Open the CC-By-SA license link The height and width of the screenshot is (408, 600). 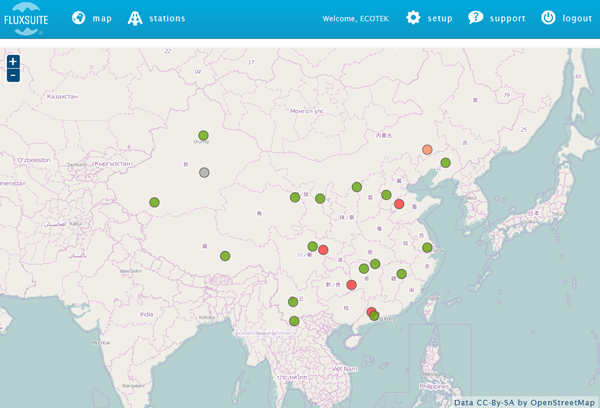pos(495,403)
